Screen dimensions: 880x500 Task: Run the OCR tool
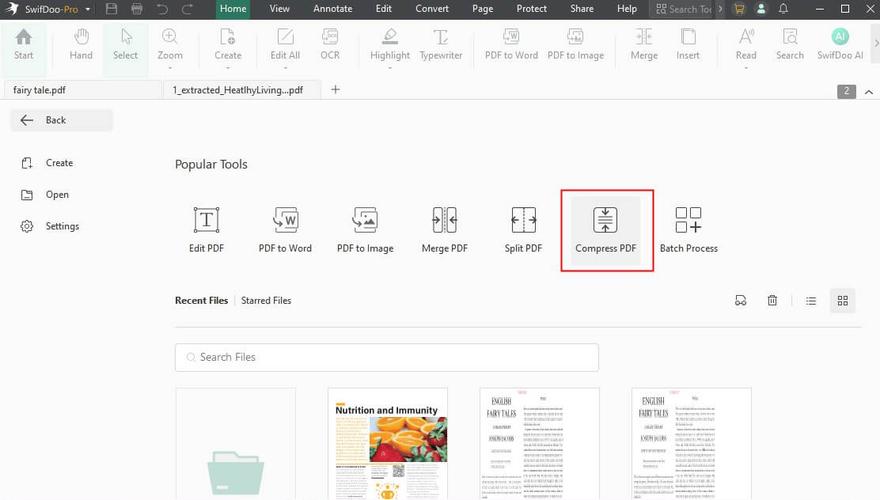tap(330, 45)
